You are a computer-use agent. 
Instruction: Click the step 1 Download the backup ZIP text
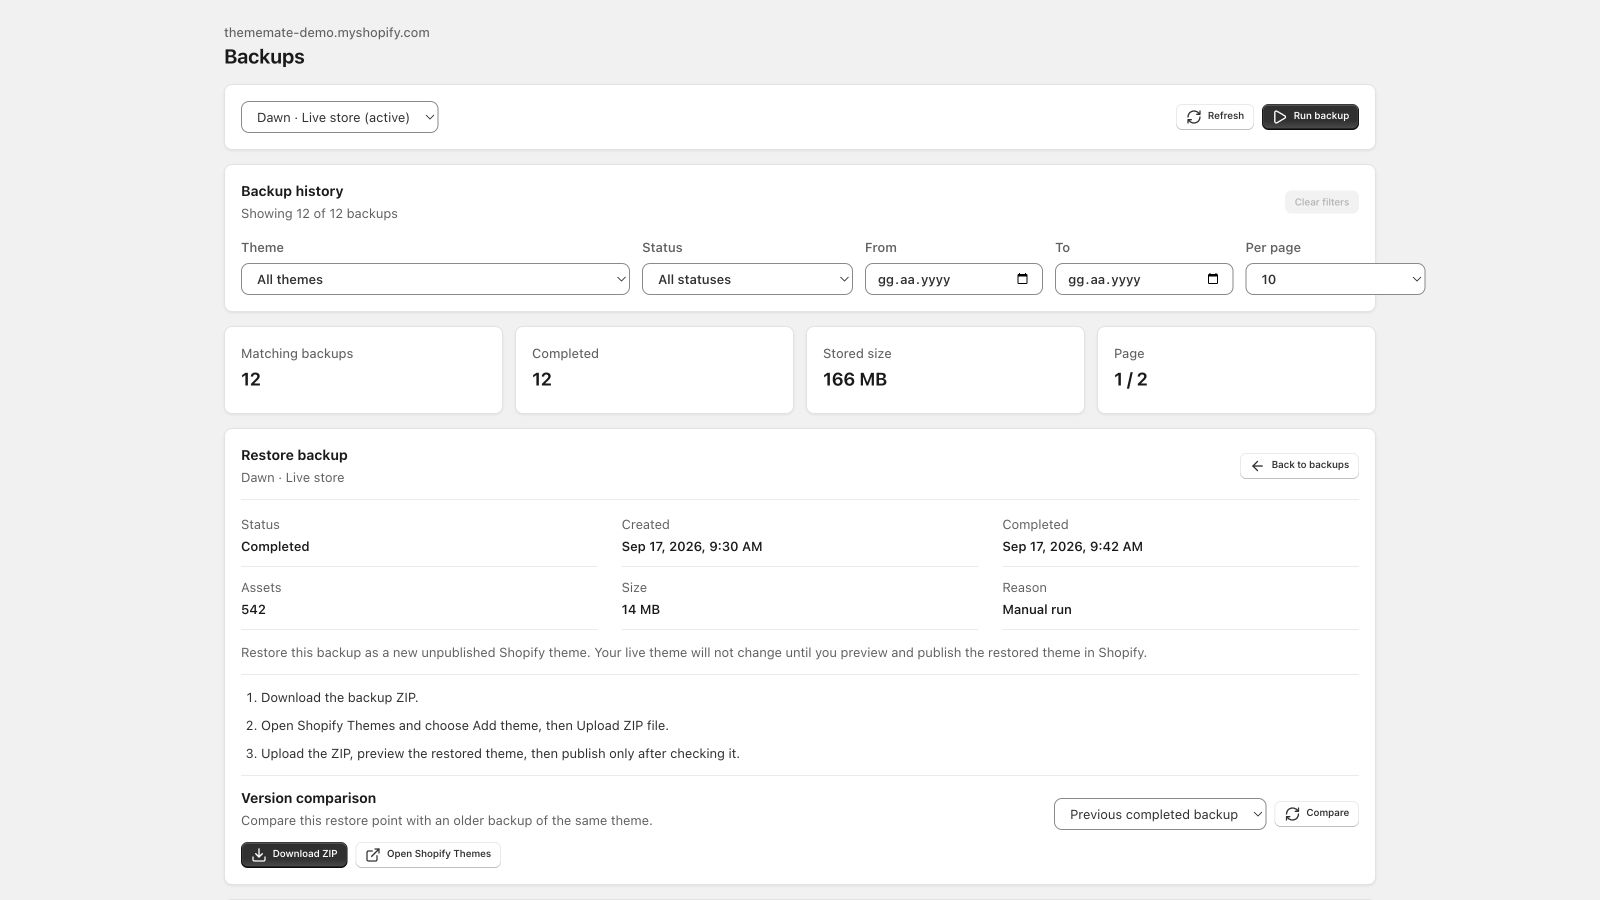[x=339, y=697]
